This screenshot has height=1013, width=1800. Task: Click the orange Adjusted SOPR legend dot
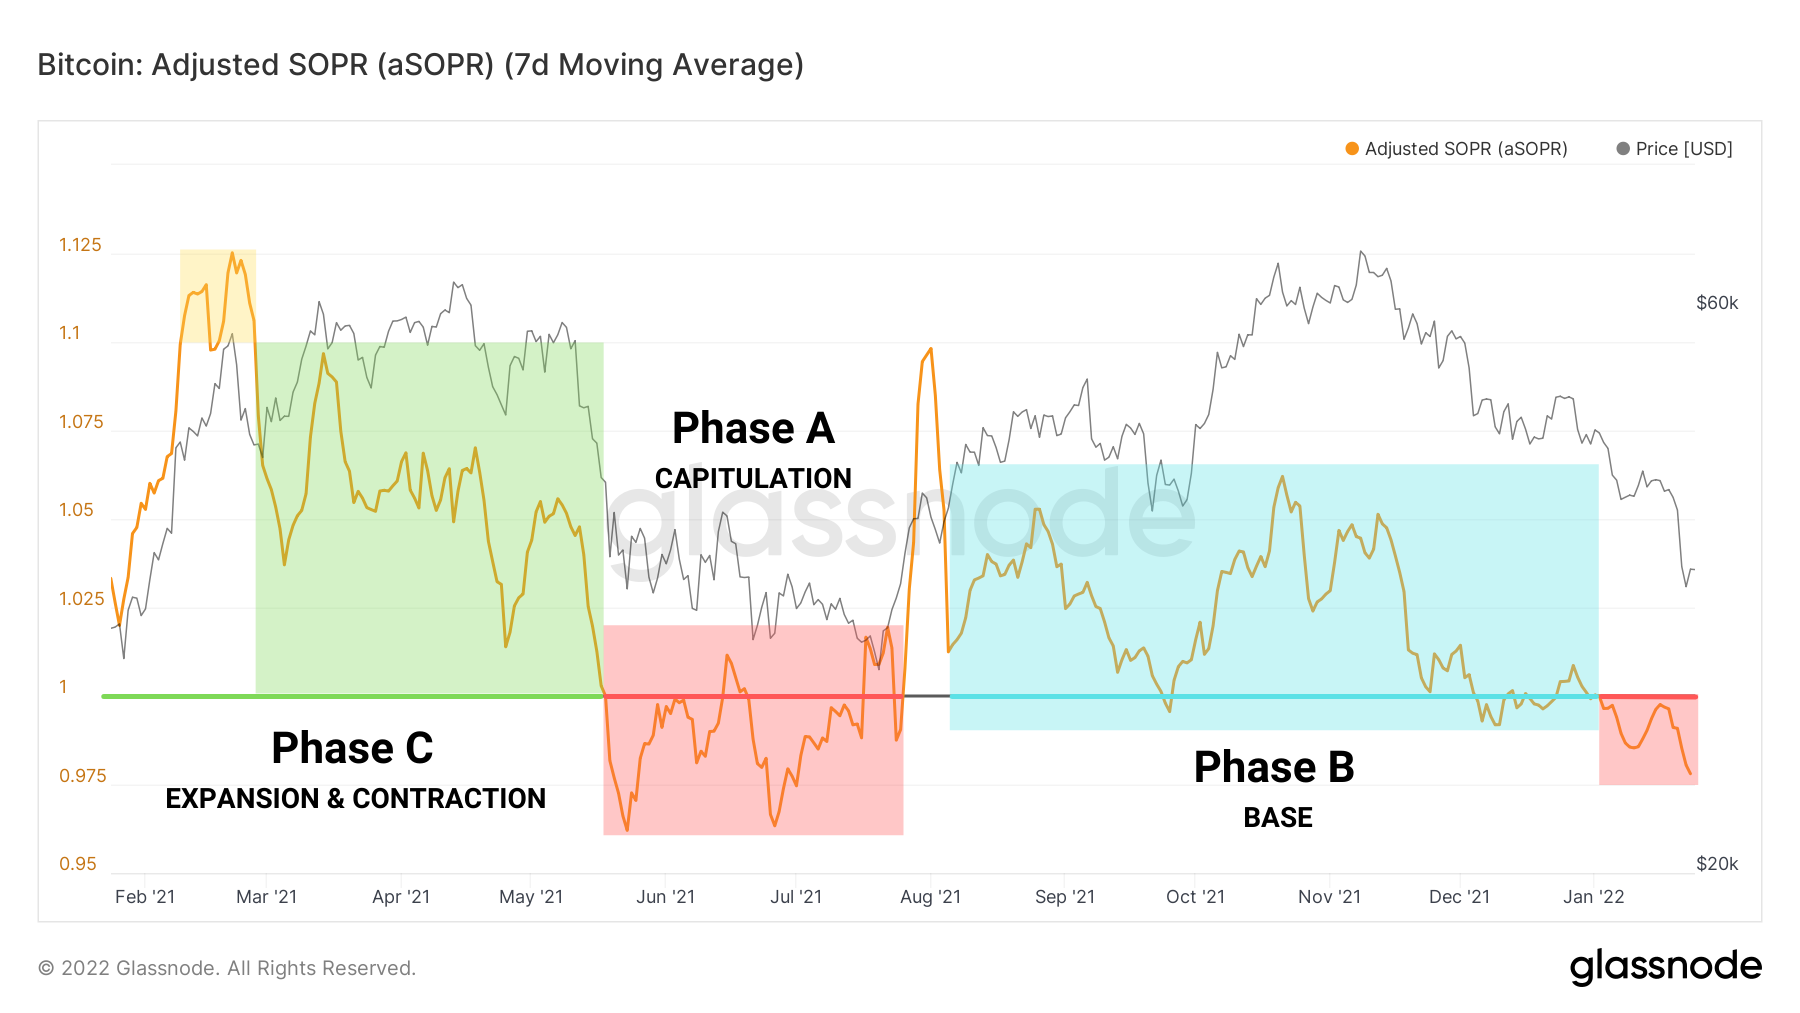[x=1352, y=149]
